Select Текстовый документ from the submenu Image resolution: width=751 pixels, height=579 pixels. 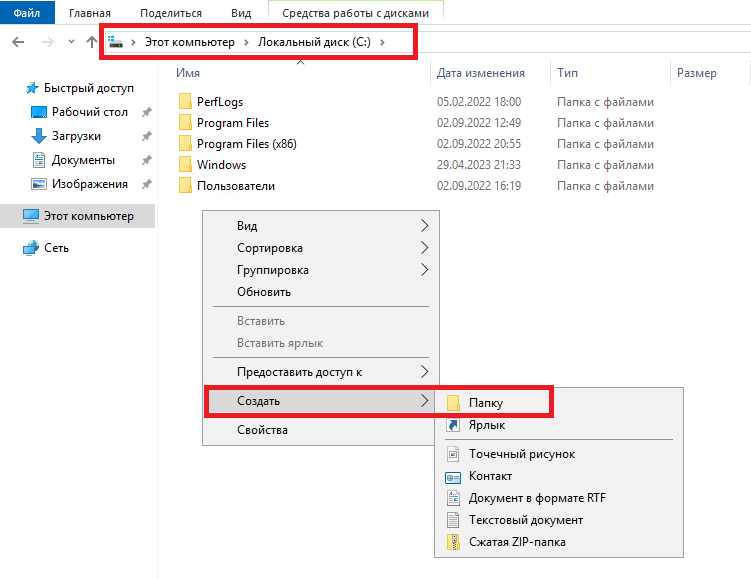click(525, 520)
